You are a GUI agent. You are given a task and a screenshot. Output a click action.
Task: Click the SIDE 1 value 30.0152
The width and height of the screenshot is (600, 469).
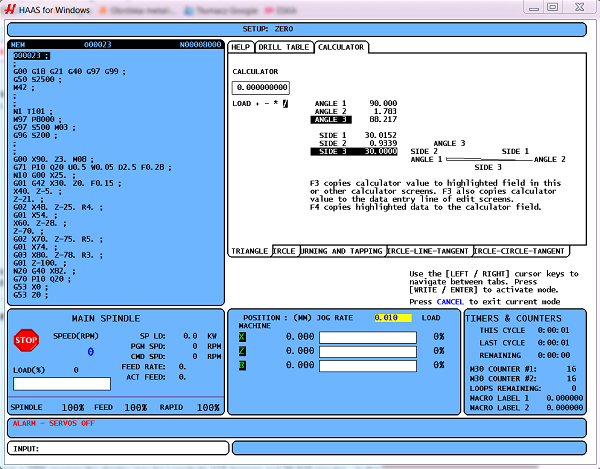click(381, 135)
